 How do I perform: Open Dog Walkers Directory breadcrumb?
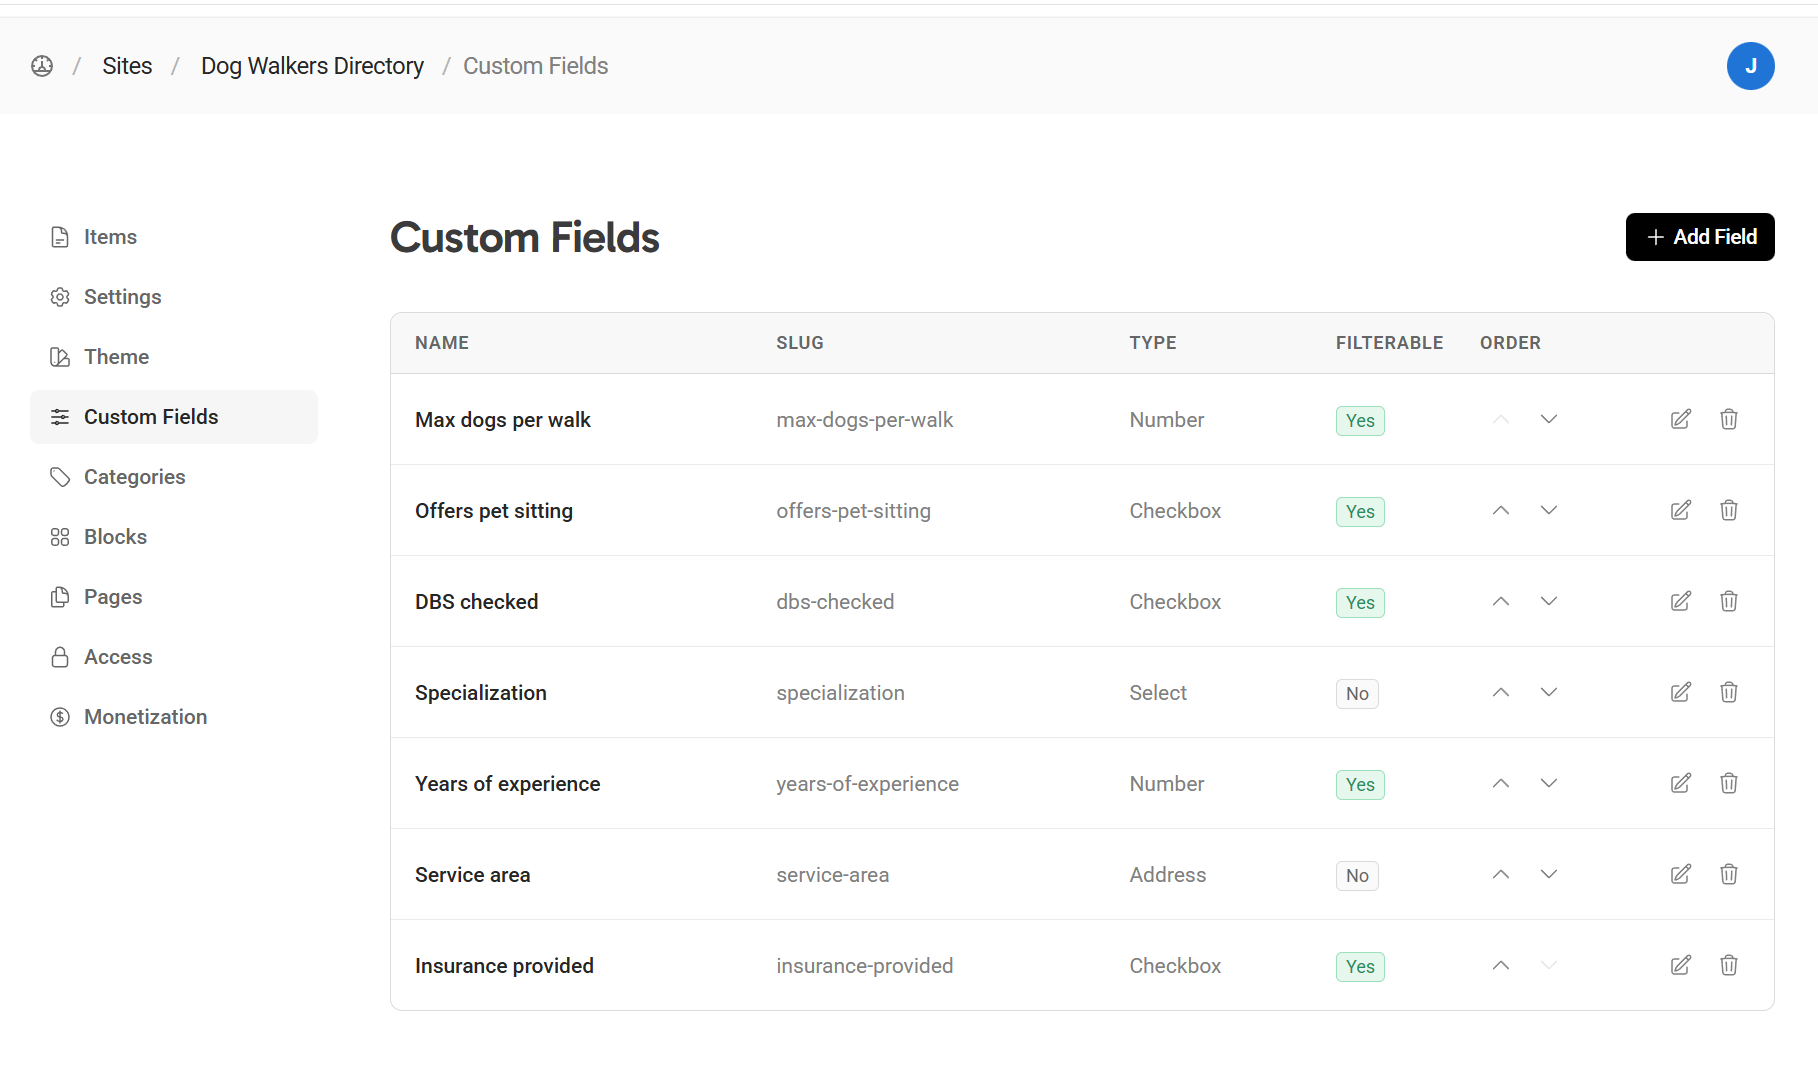pyautogui.click(x=312, y=66)
